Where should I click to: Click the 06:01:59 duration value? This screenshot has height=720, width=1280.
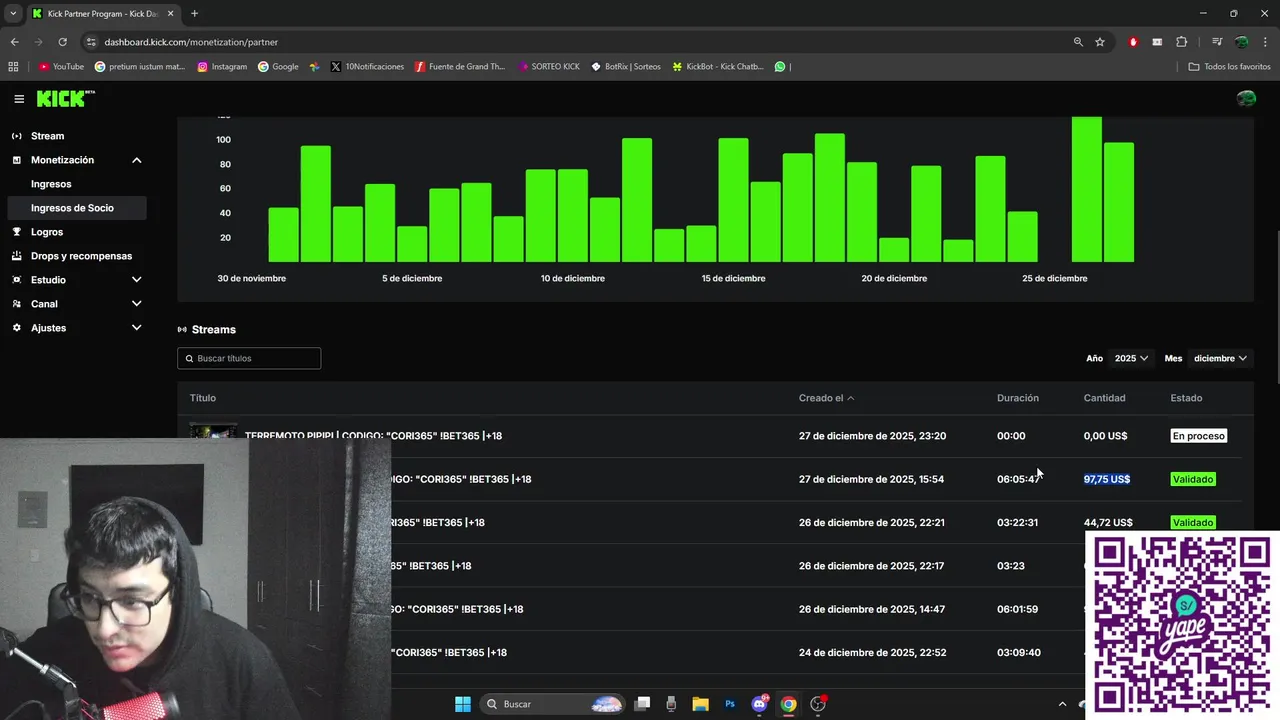point(1017,609)
